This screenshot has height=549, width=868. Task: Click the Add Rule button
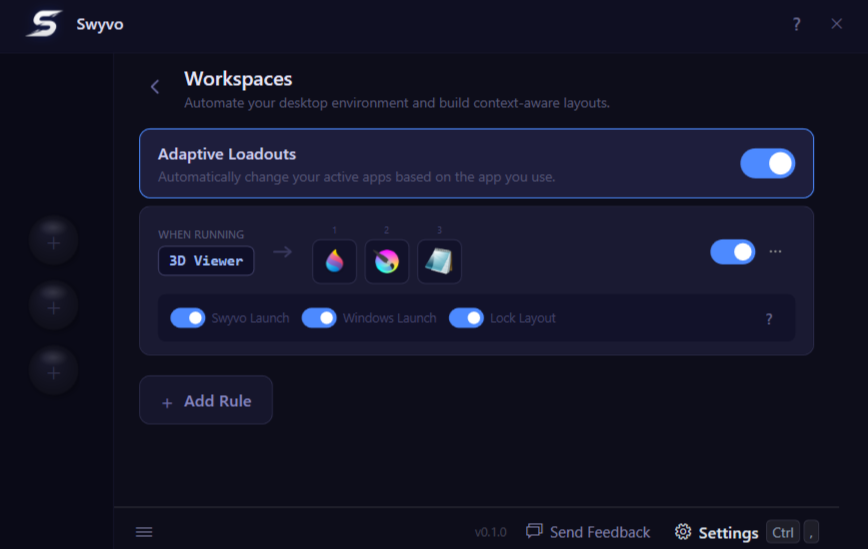[x=206, y=400]
